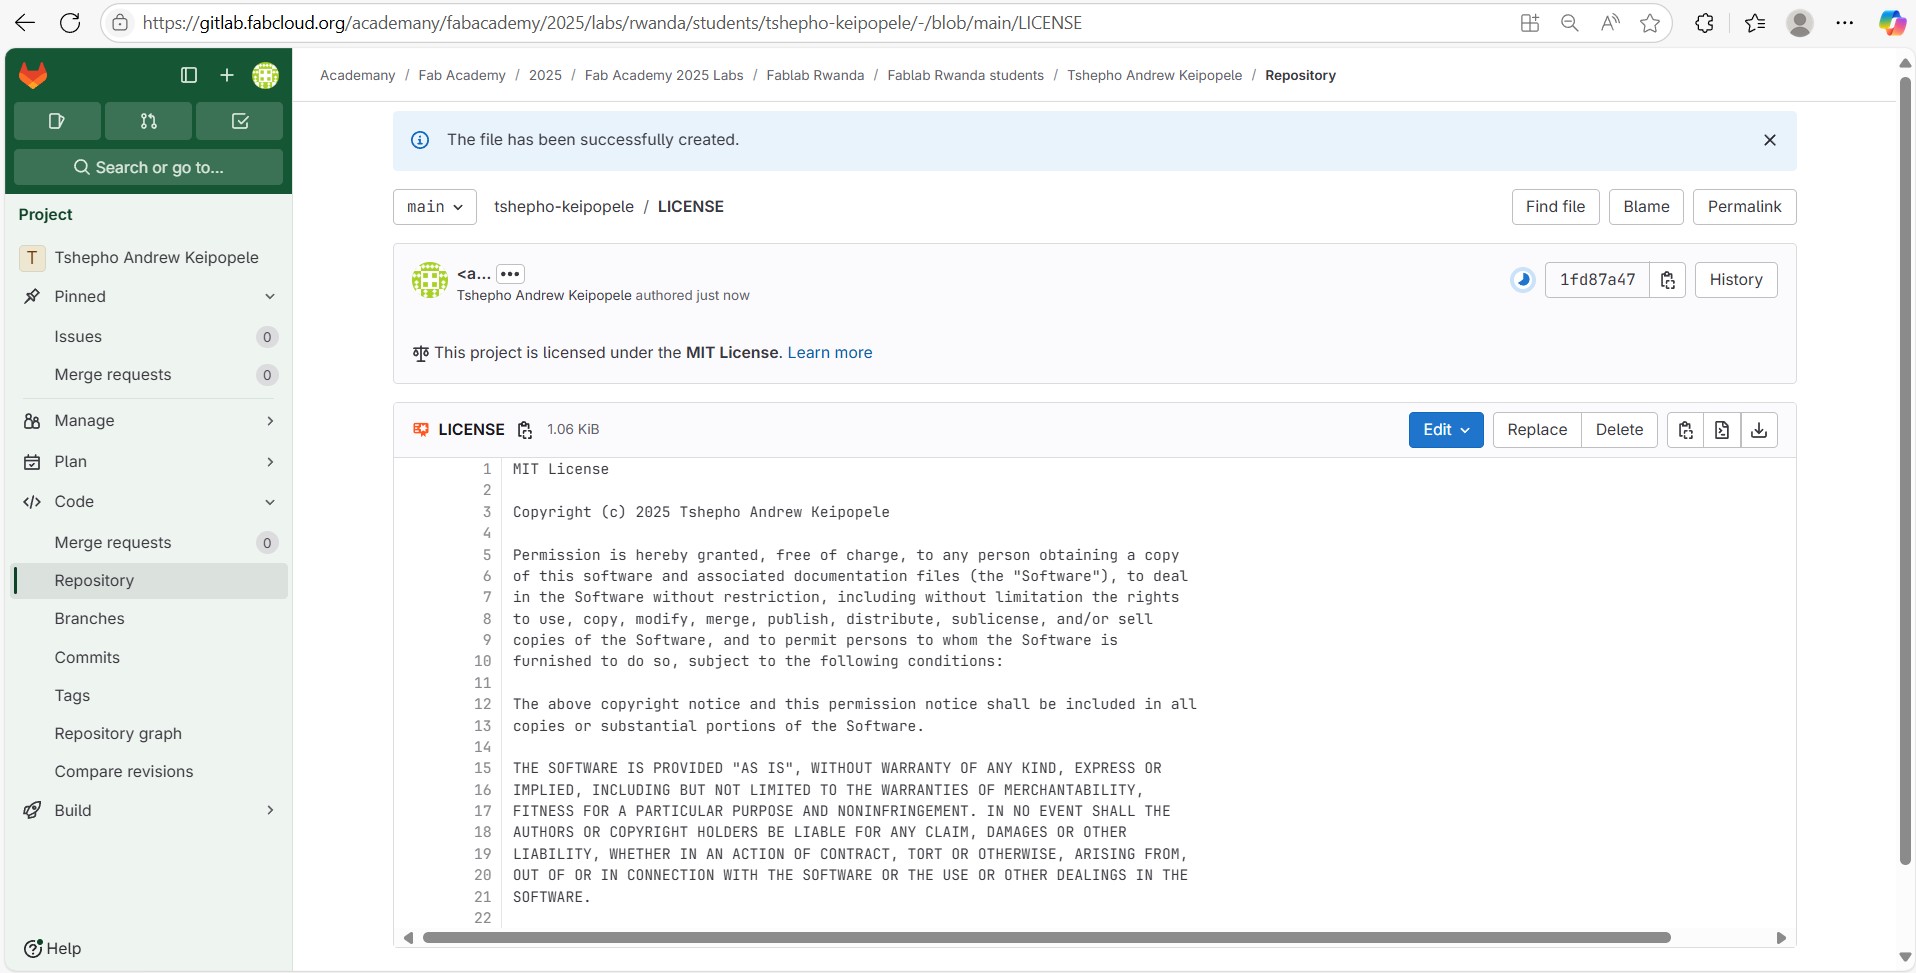
Task: Open Tshepho Andrew Keipopele project in sidebar
Action: pyautogui.click(x=150, y=258)
